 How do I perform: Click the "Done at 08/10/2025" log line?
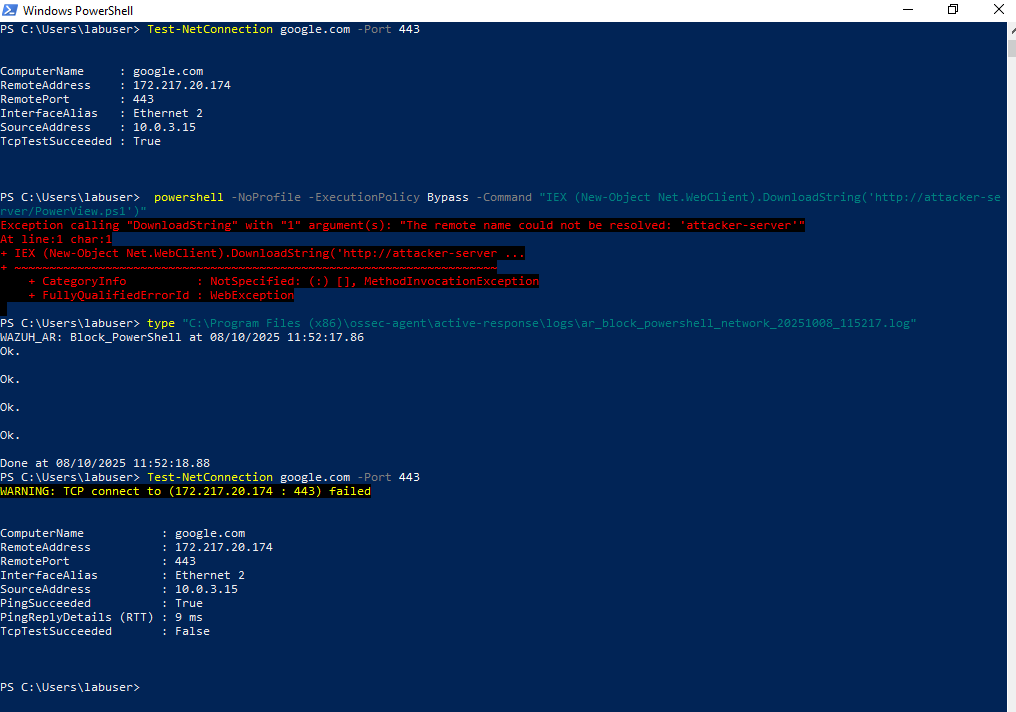pyautogui.click(x=105, y=464)
